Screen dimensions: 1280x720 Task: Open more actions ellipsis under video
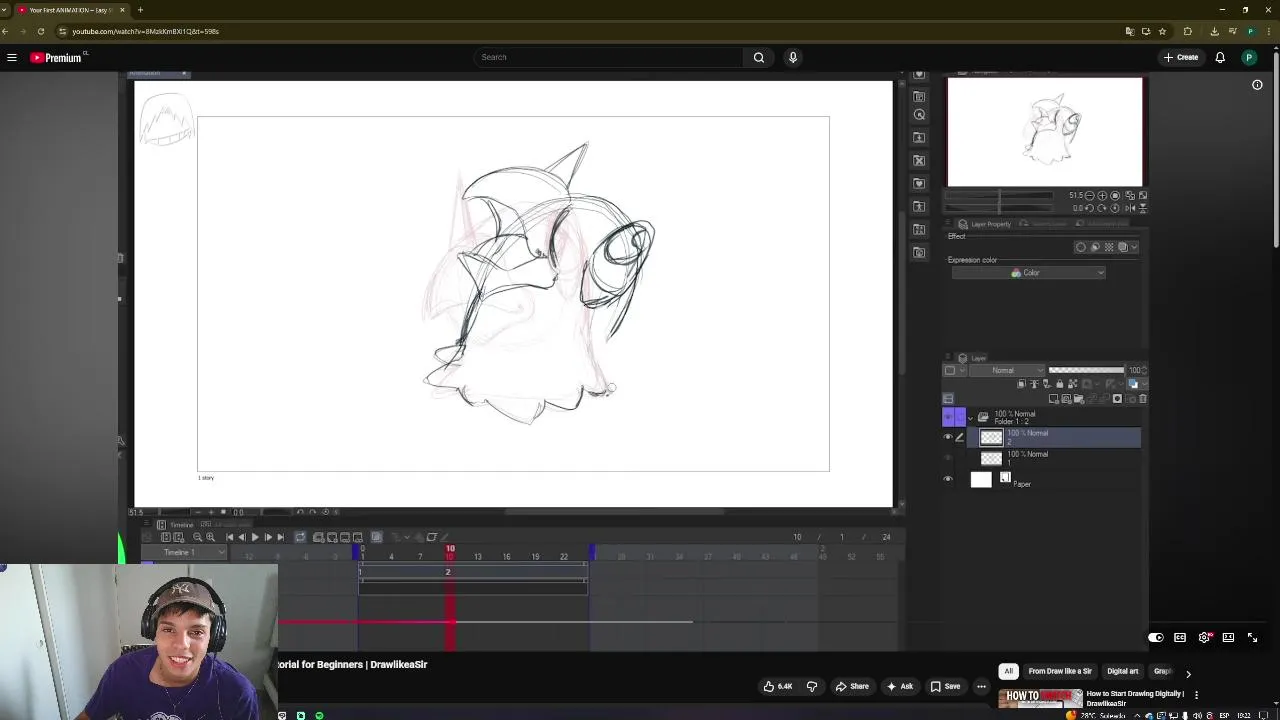coord(981,686)
